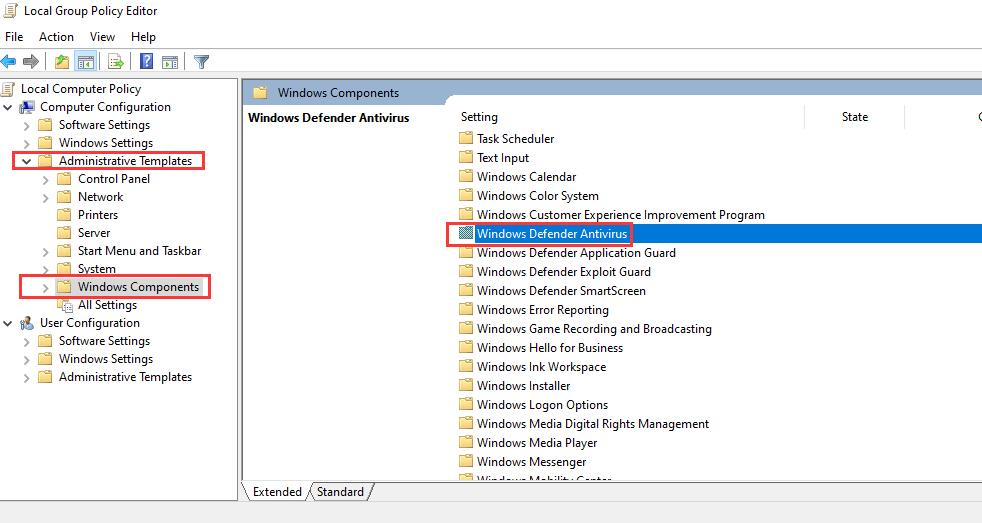Screen dimensions: 982x523
Task: Click Local Computer Policy root icon
Action: pos(8,89)
